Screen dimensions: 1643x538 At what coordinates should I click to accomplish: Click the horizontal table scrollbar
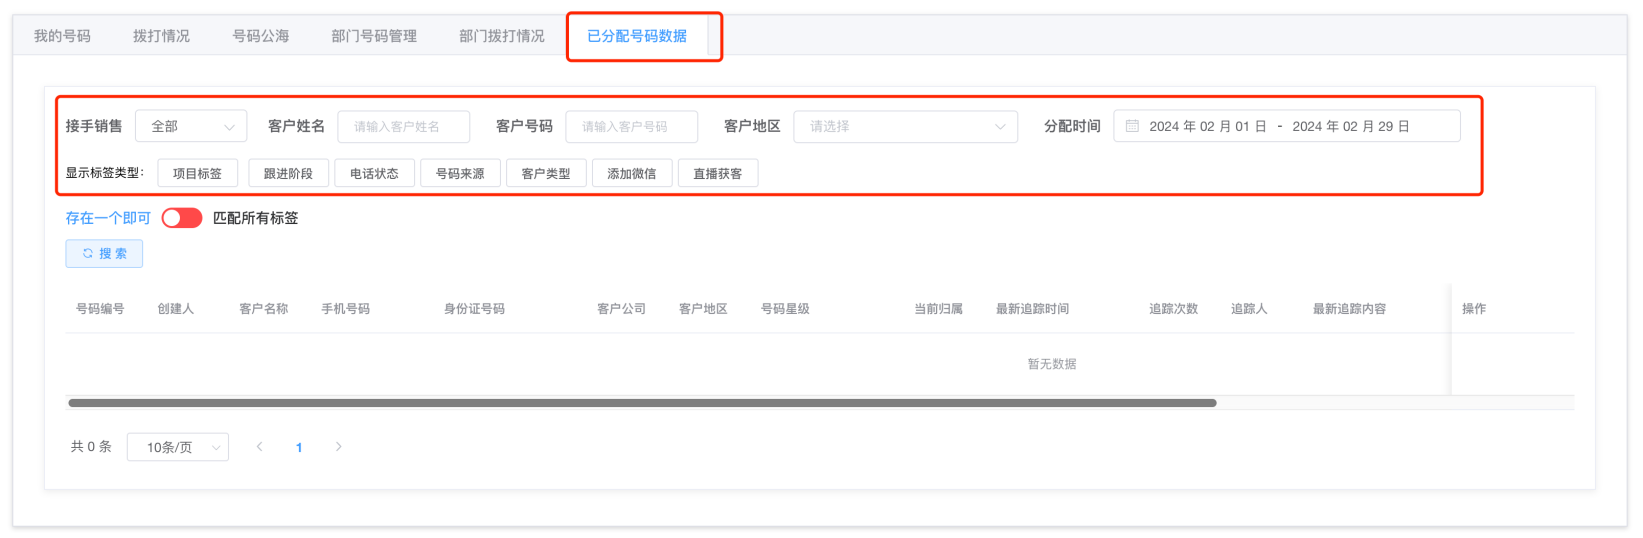[x=642, y=403]
